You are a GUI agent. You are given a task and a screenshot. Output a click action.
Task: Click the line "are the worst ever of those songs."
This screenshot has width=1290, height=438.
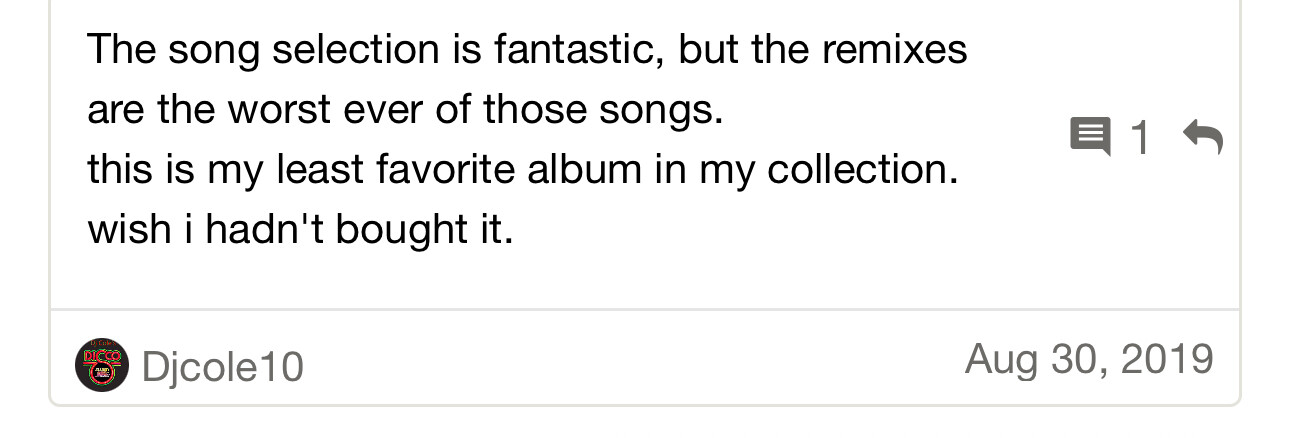pyautogui.click(x=405, y=109)
